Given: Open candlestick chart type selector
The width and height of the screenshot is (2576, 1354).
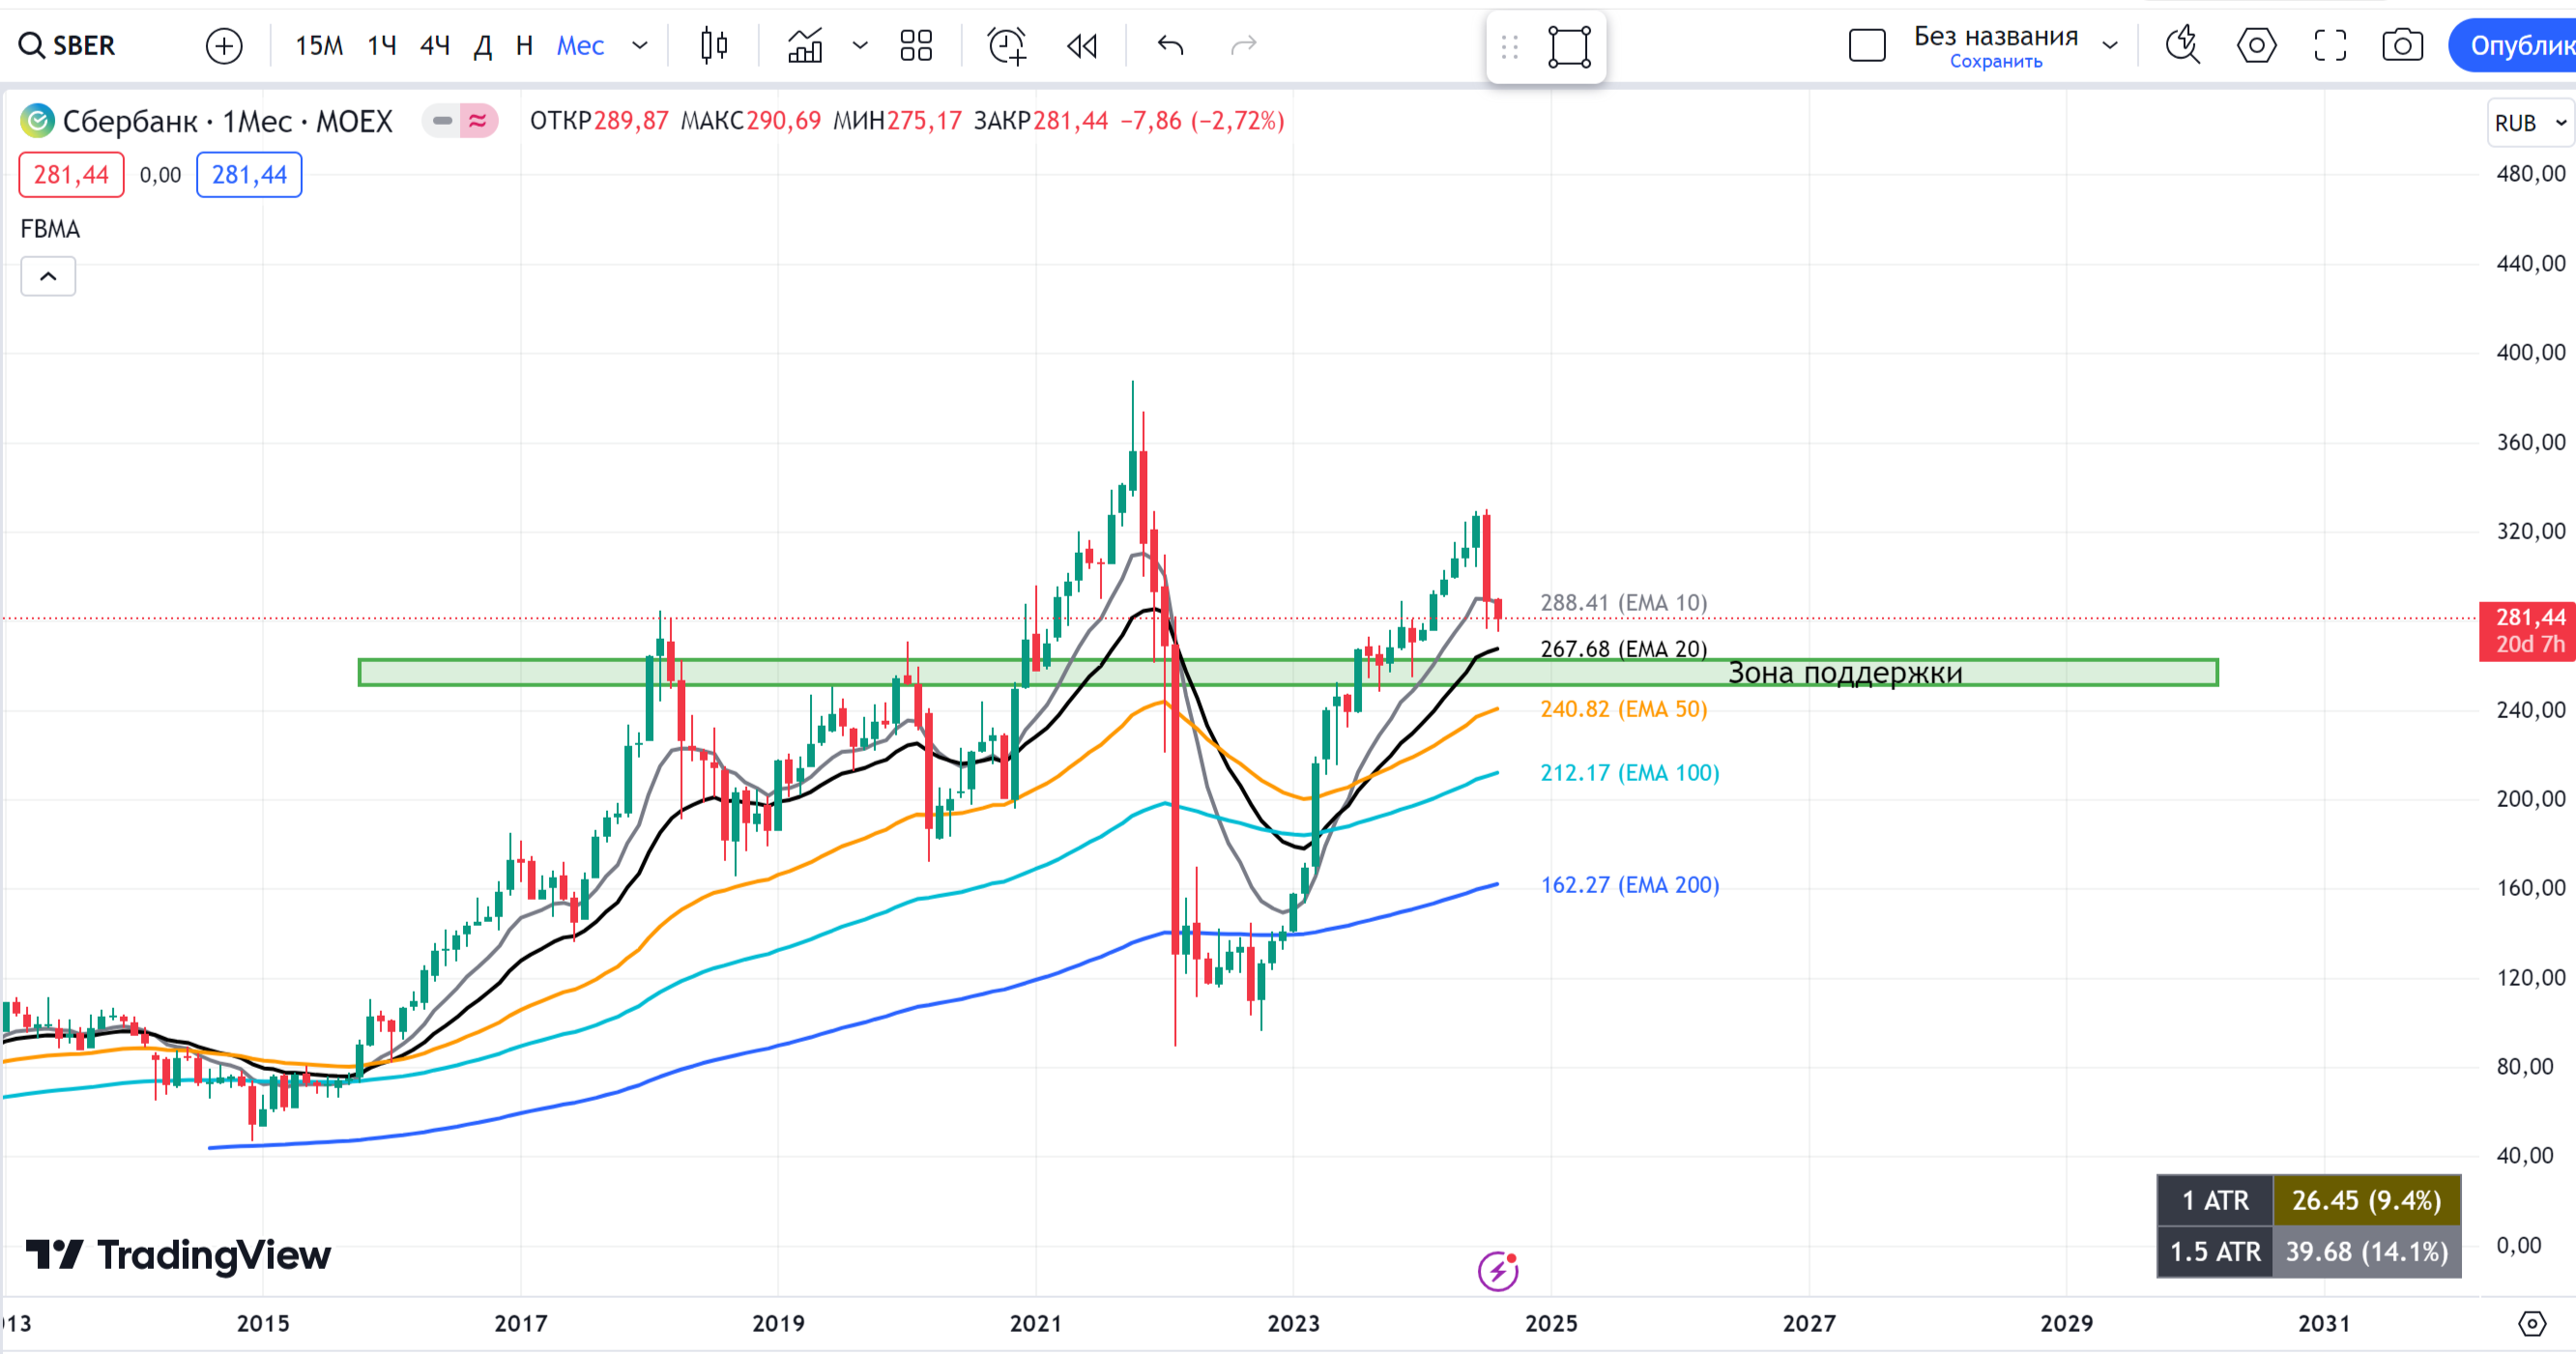Looking at the screenshot, I should point(714,46).
